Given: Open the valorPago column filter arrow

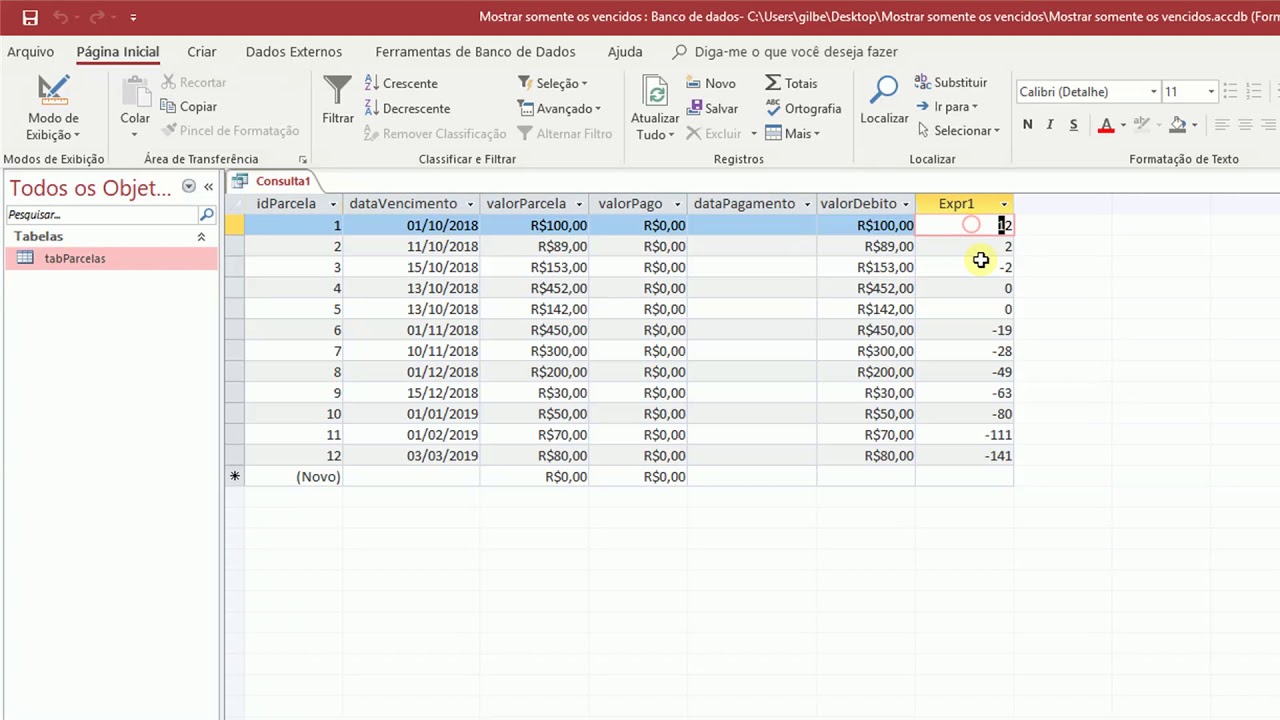Looking at the screenshot, I should click(x=677, y=204).
